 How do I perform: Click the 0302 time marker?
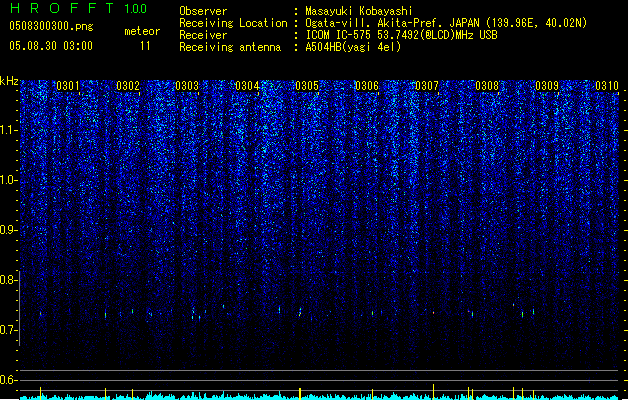coord(128,86)
